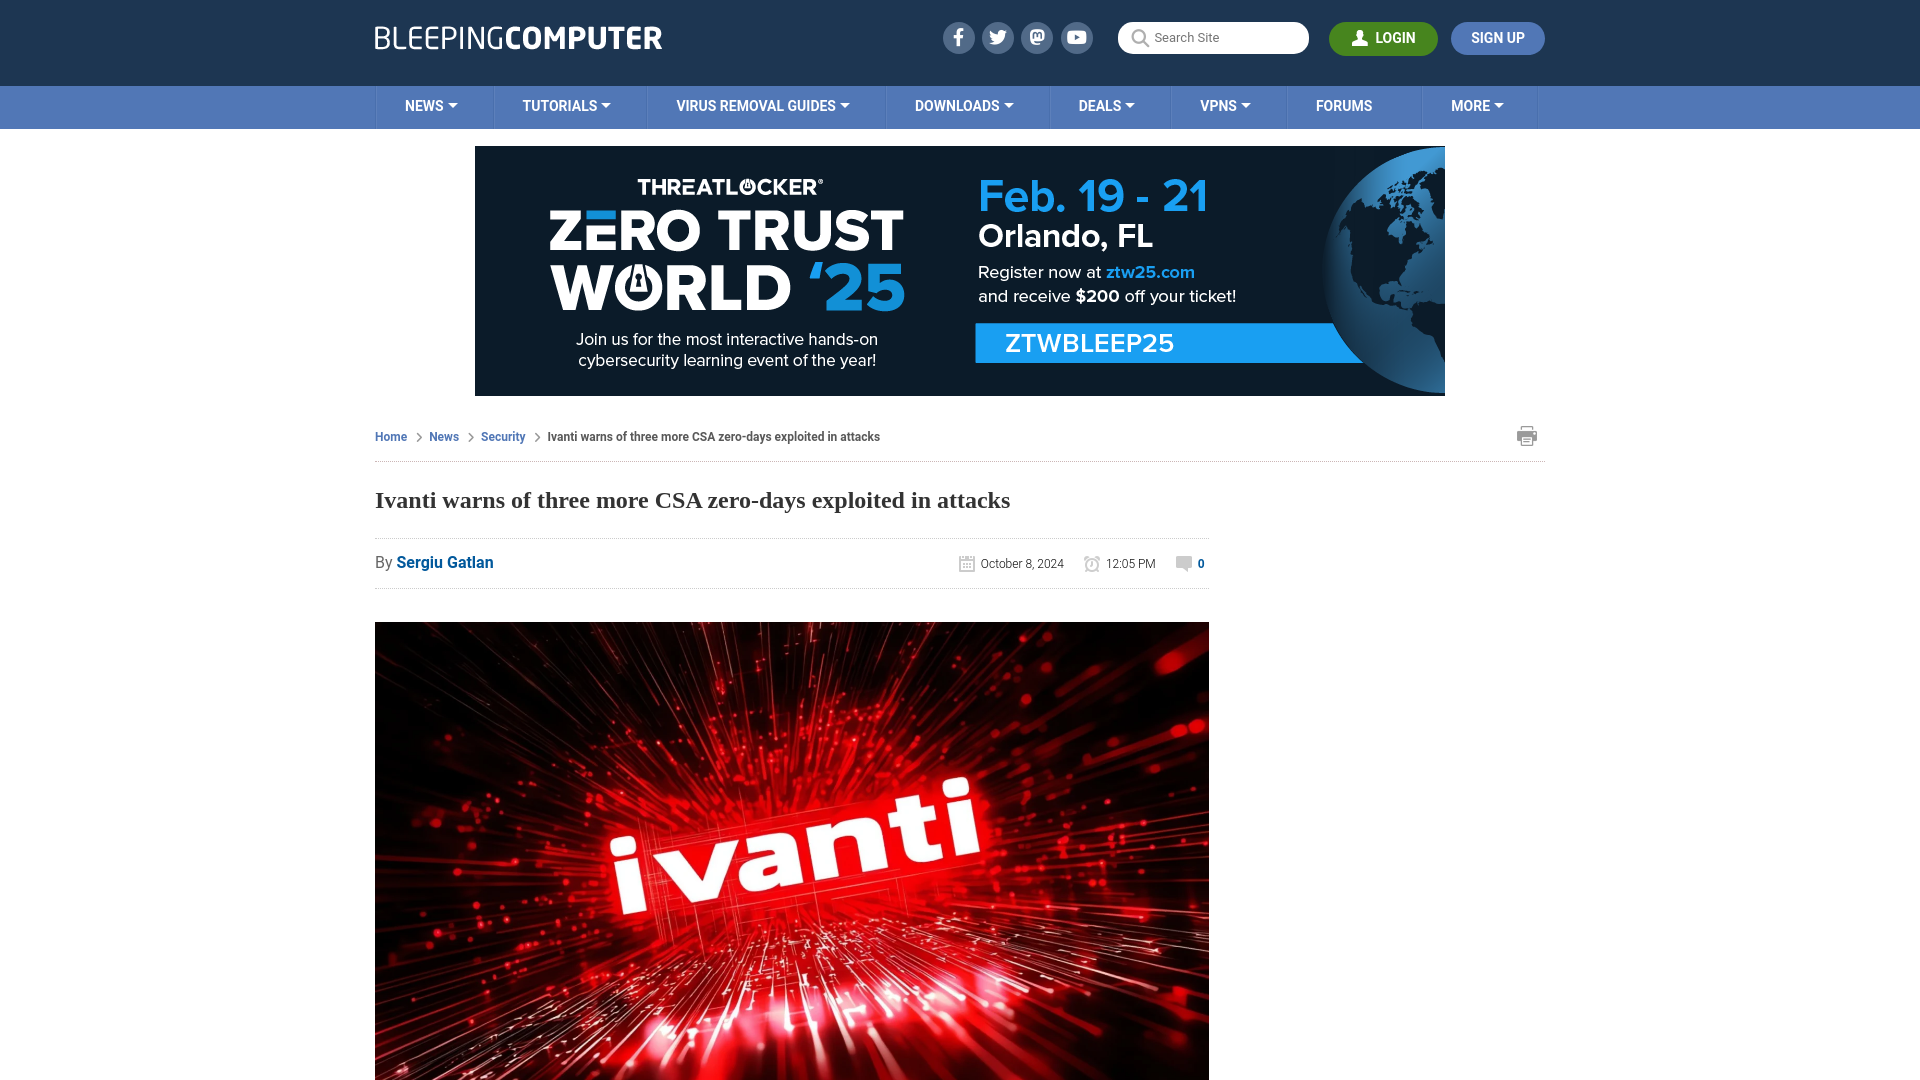Click the Security breadcrumb link
The image size is (1920, 1080).
502,436
